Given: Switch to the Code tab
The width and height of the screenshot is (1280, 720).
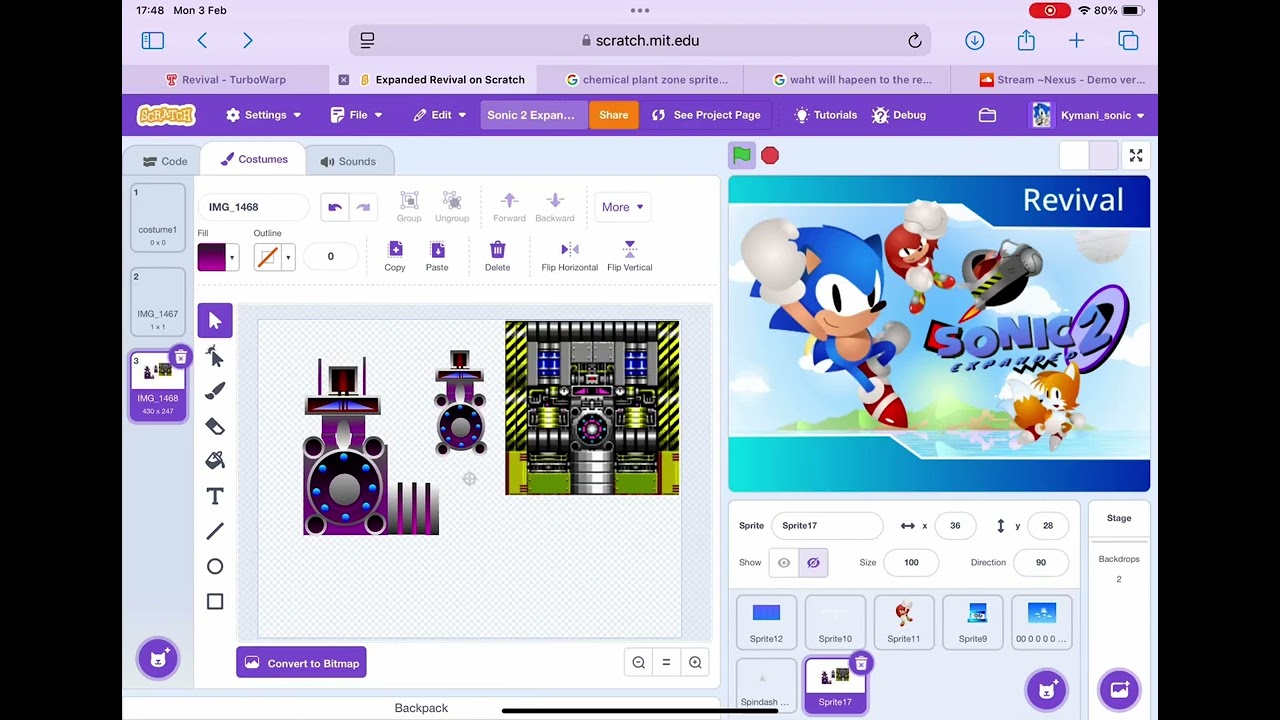Looking at the screenshot, I should [165, 161].
